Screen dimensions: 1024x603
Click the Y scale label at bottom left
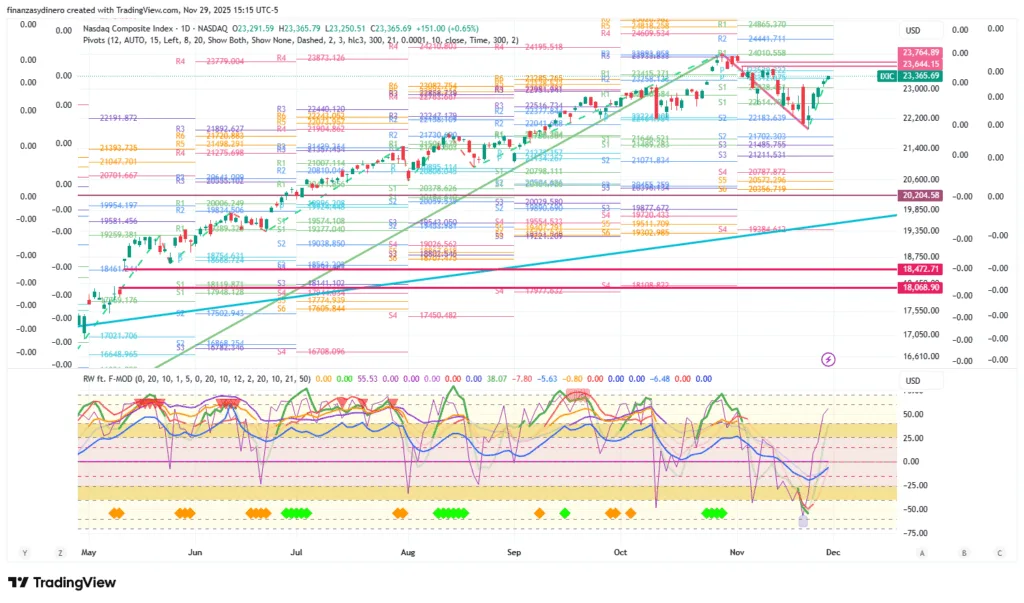pos(25,552)
